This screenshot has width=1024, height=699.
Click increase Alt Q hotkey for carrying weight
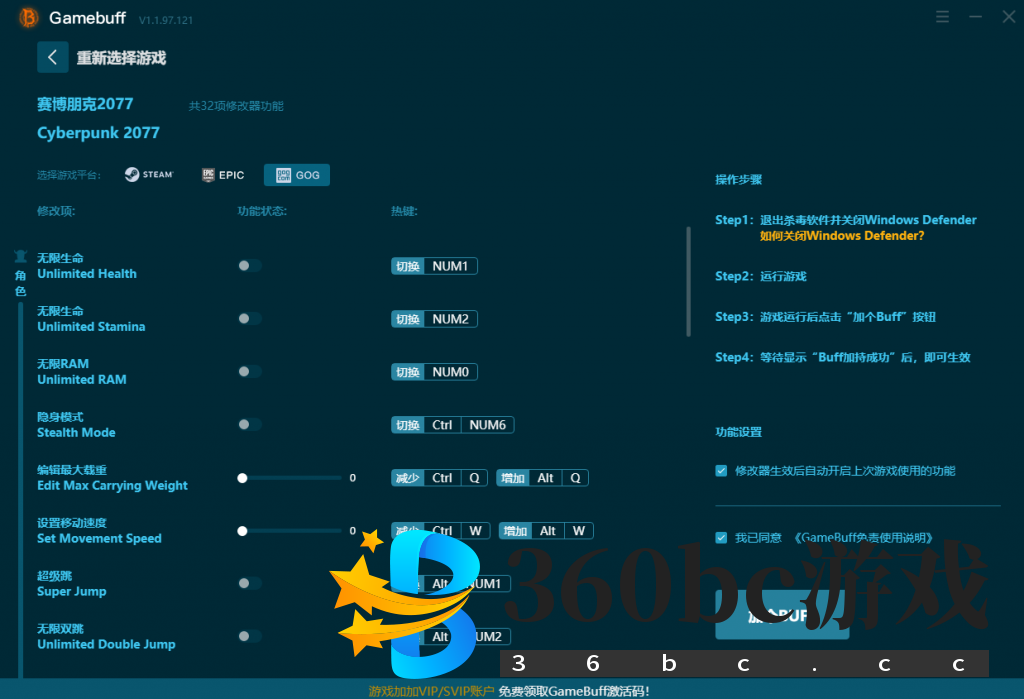click(558, 478)
